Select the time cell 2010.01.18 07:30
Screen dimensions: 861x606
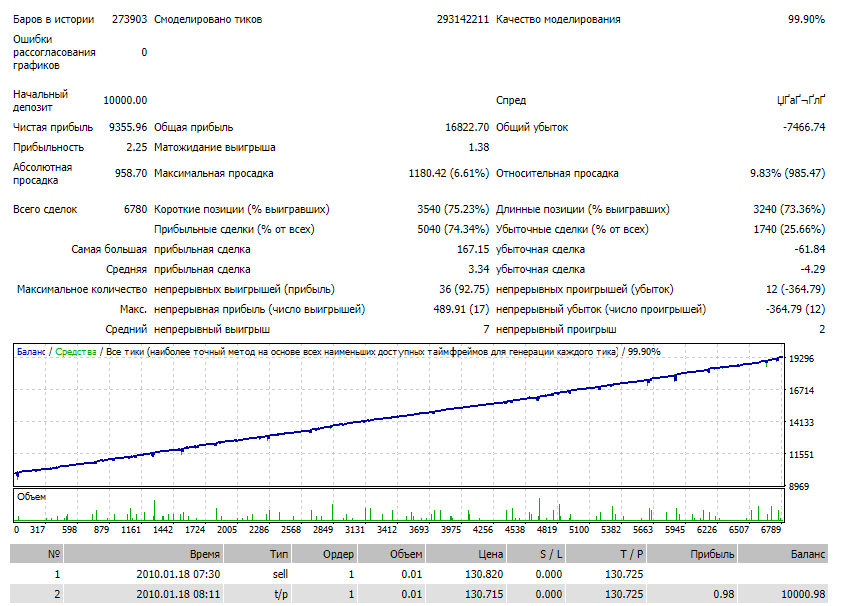coord(178,574)
